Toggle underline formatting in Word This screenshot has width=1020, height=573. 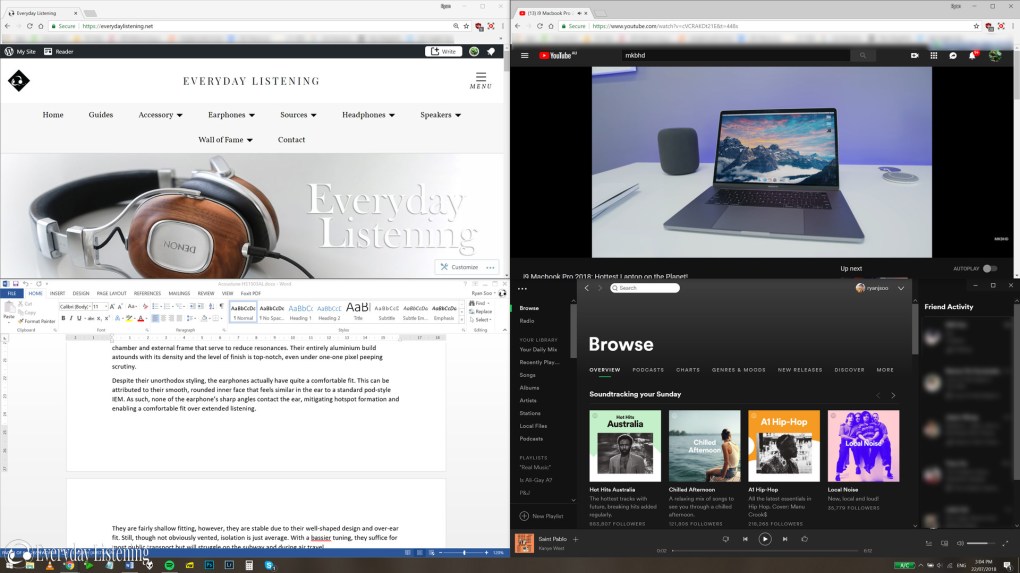coord(79,318)
